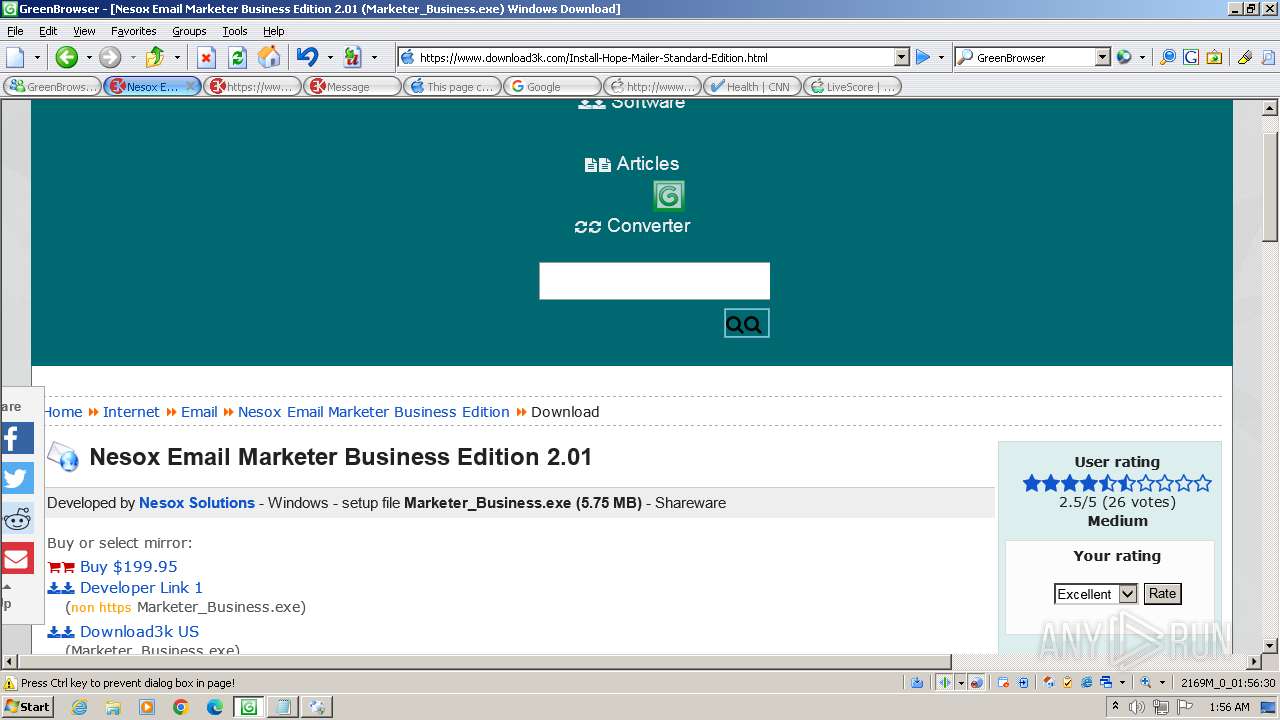Screen dimensions: 1280x720
Task: Open Windows Explorer folder icon in taskbar
Action: click(x=113, y=707)
